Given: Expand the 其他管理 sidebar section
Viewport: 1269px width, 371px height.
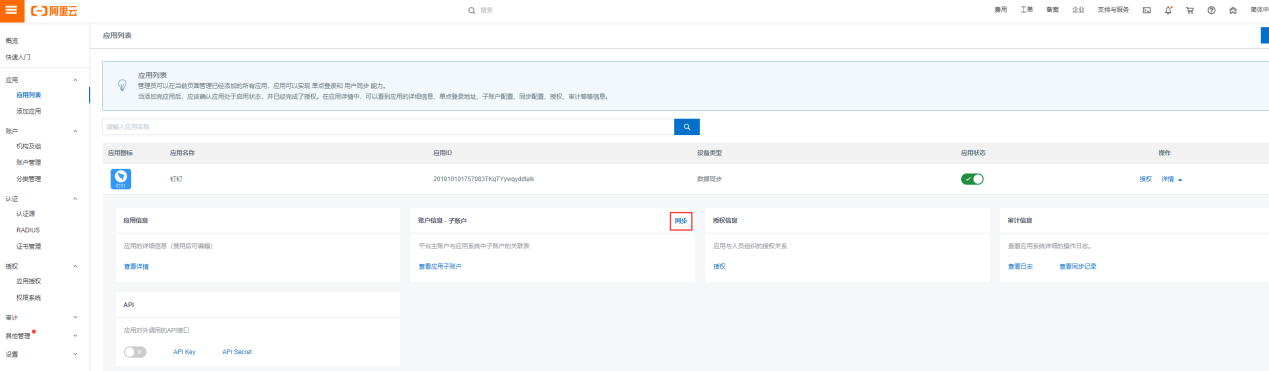Looking at the screenshot, I should (75, 335).
